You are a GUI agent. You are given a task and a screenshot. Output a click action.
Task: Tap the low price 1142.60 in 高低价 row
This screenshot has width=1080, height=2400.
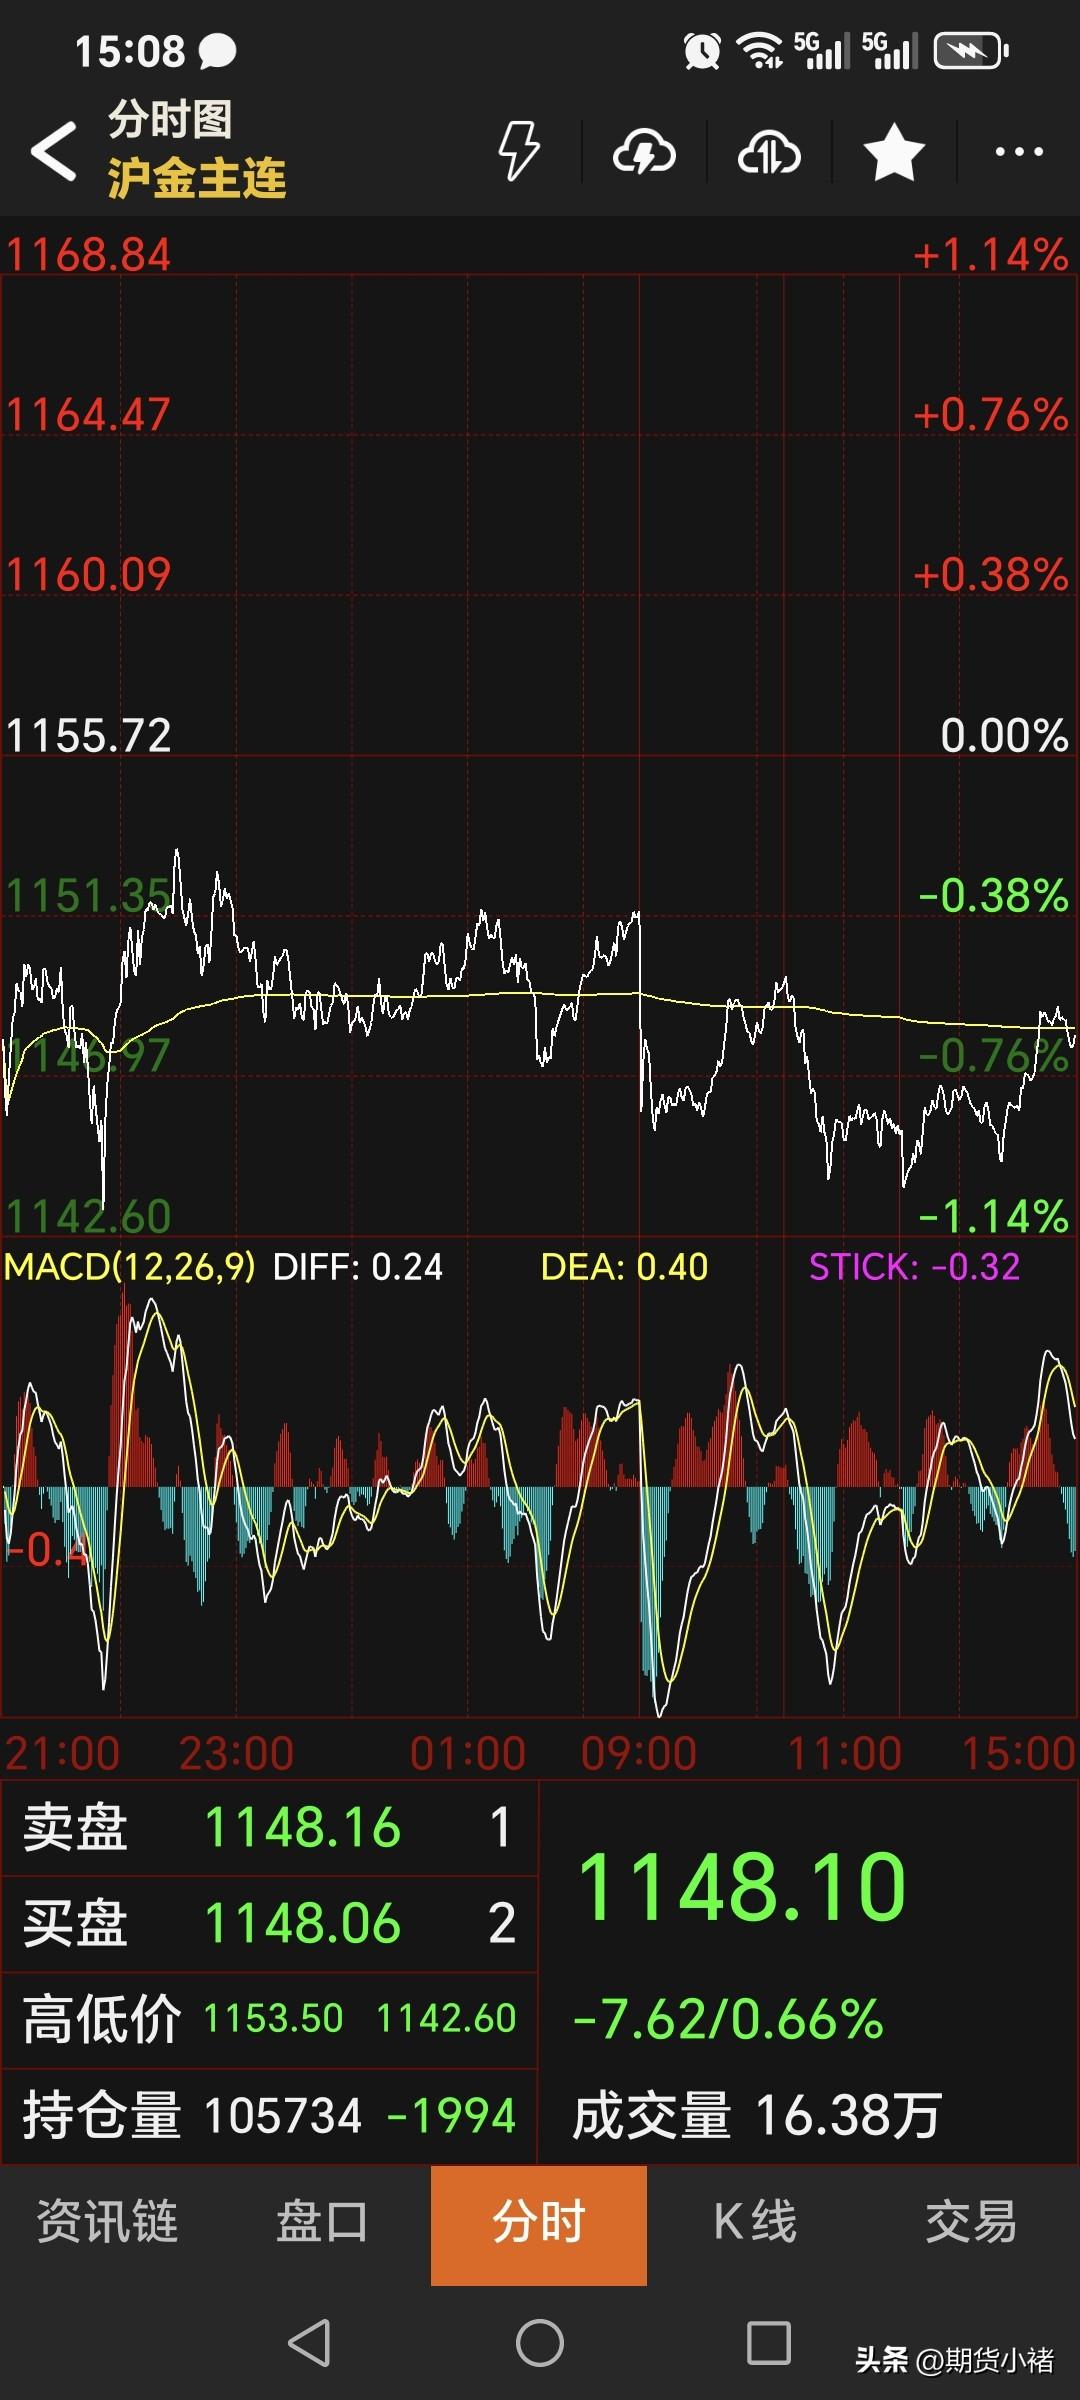447,2018
